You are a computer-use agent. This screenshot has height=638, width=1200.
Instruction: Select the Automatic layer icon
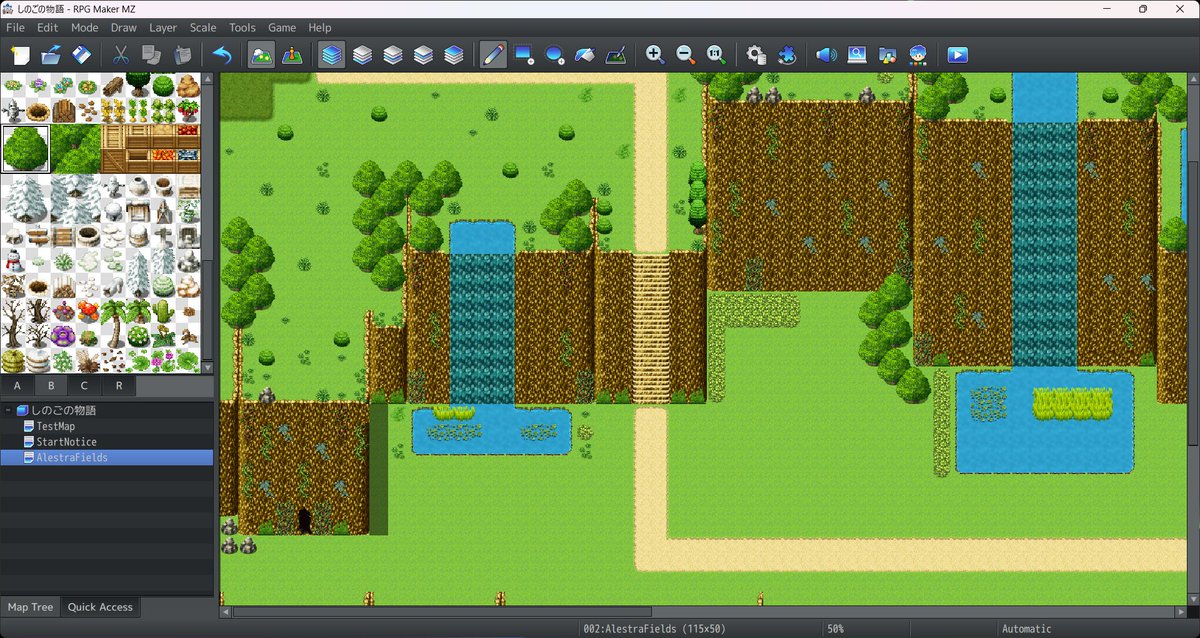331,55
